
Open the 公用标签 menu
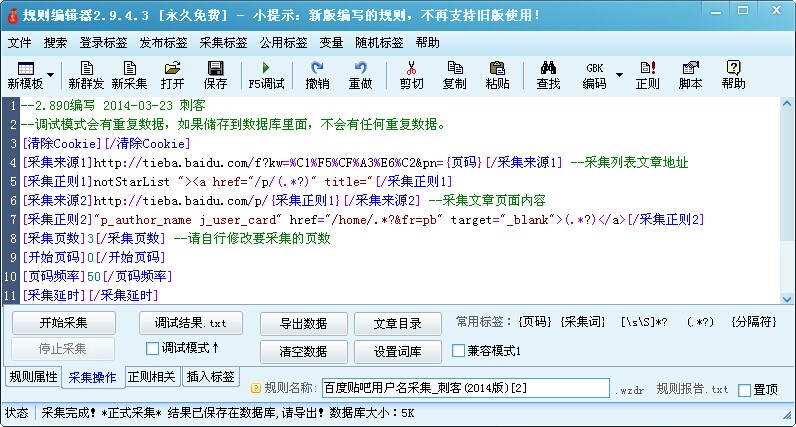coord(283,43)
